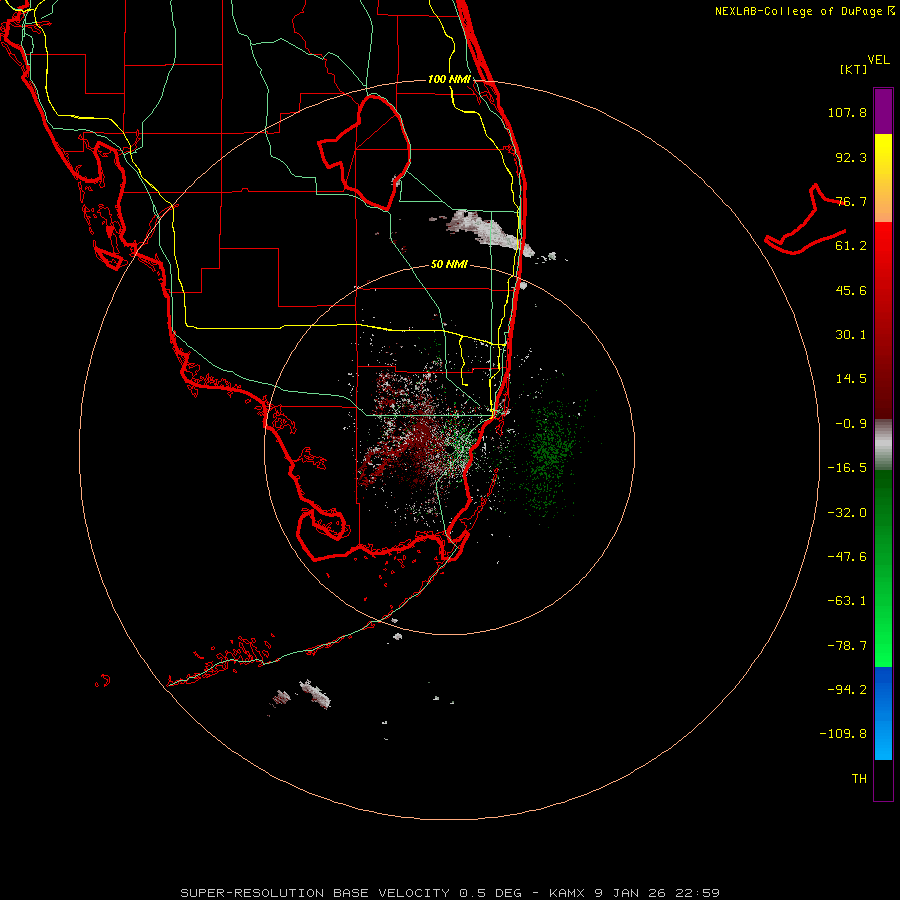Click the 100 NMI range ring label
The width and height of the screenshot is (900, 900).
pyautogui.click(x=449, y=79)
